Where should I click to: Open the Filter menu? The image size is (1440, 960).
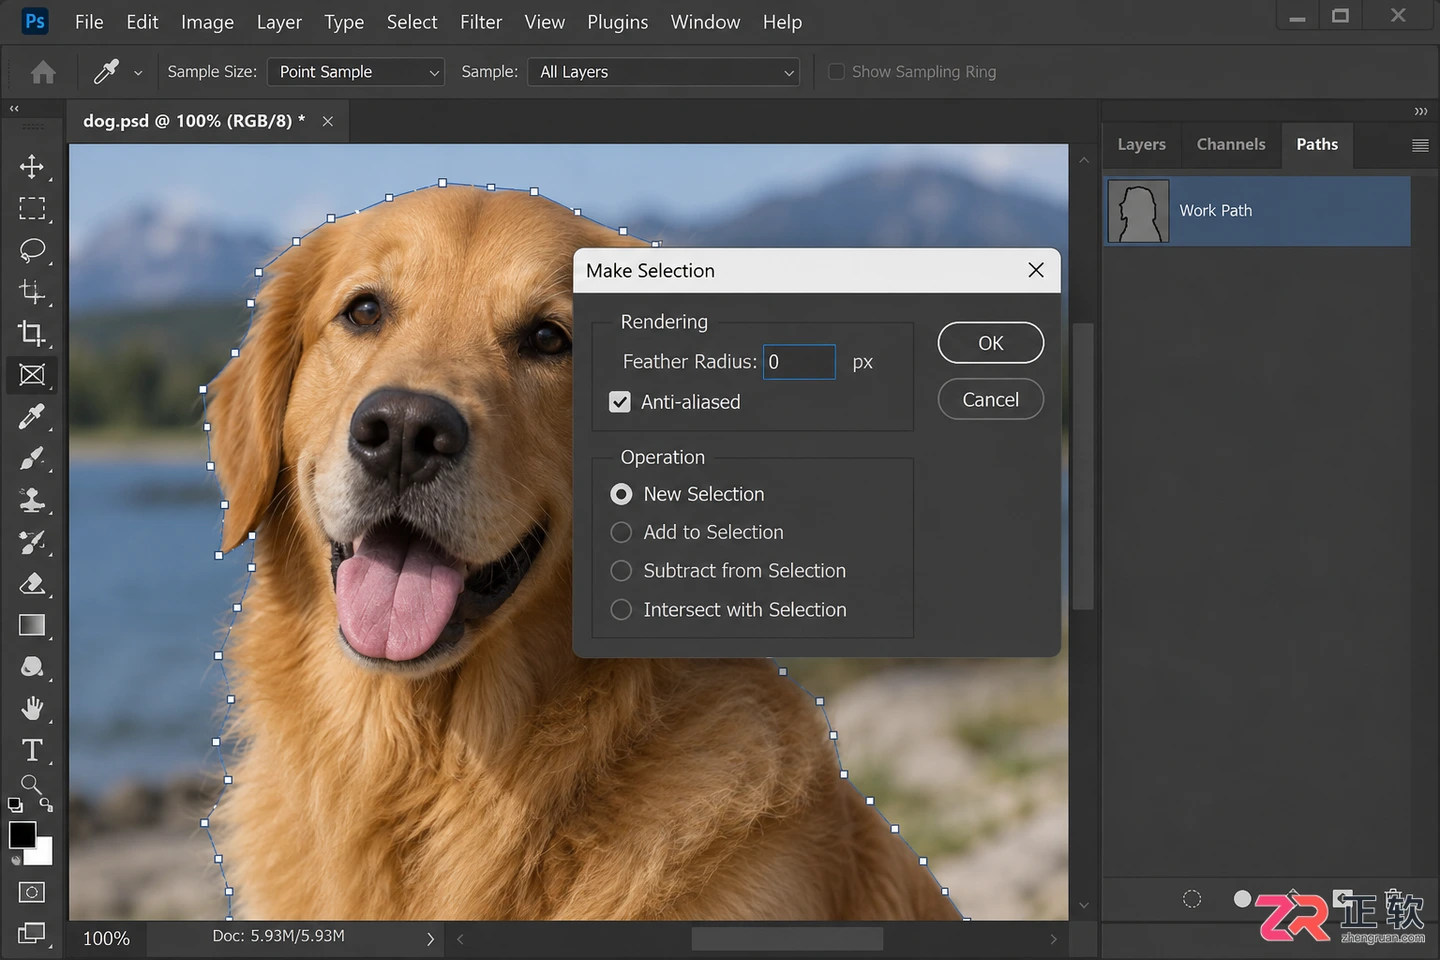[481, 22]
